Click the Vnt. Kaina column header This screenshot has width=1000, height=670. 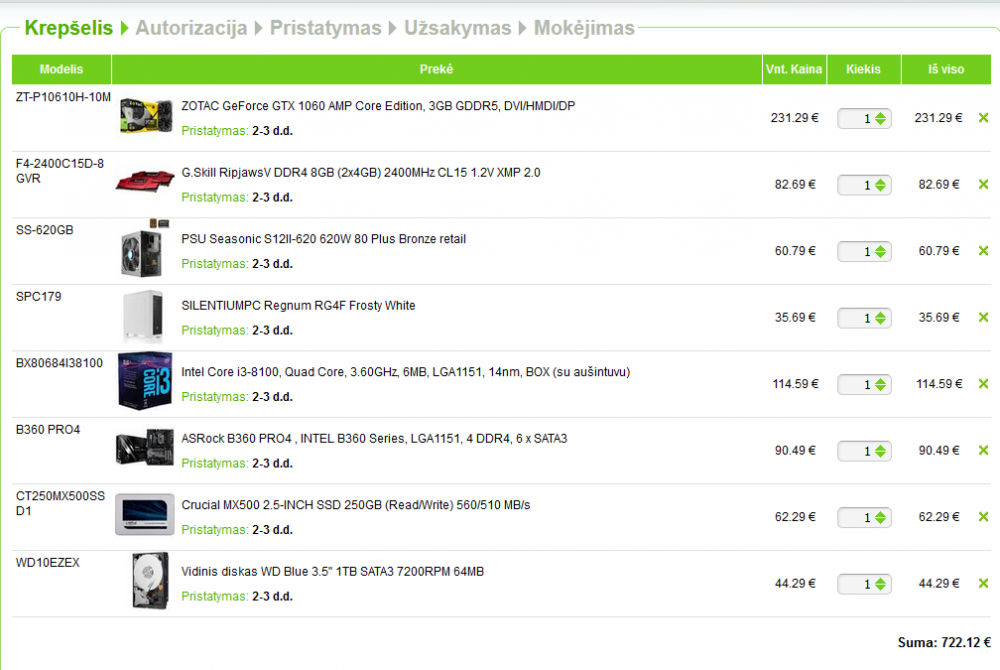794,69
